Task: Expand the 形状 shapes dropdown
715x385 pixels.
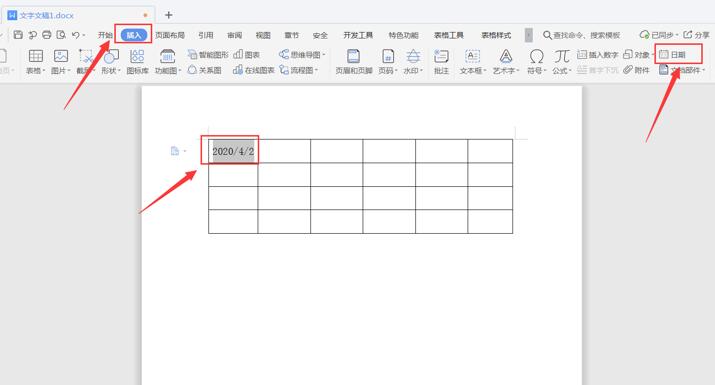Action: pos(119,71)
